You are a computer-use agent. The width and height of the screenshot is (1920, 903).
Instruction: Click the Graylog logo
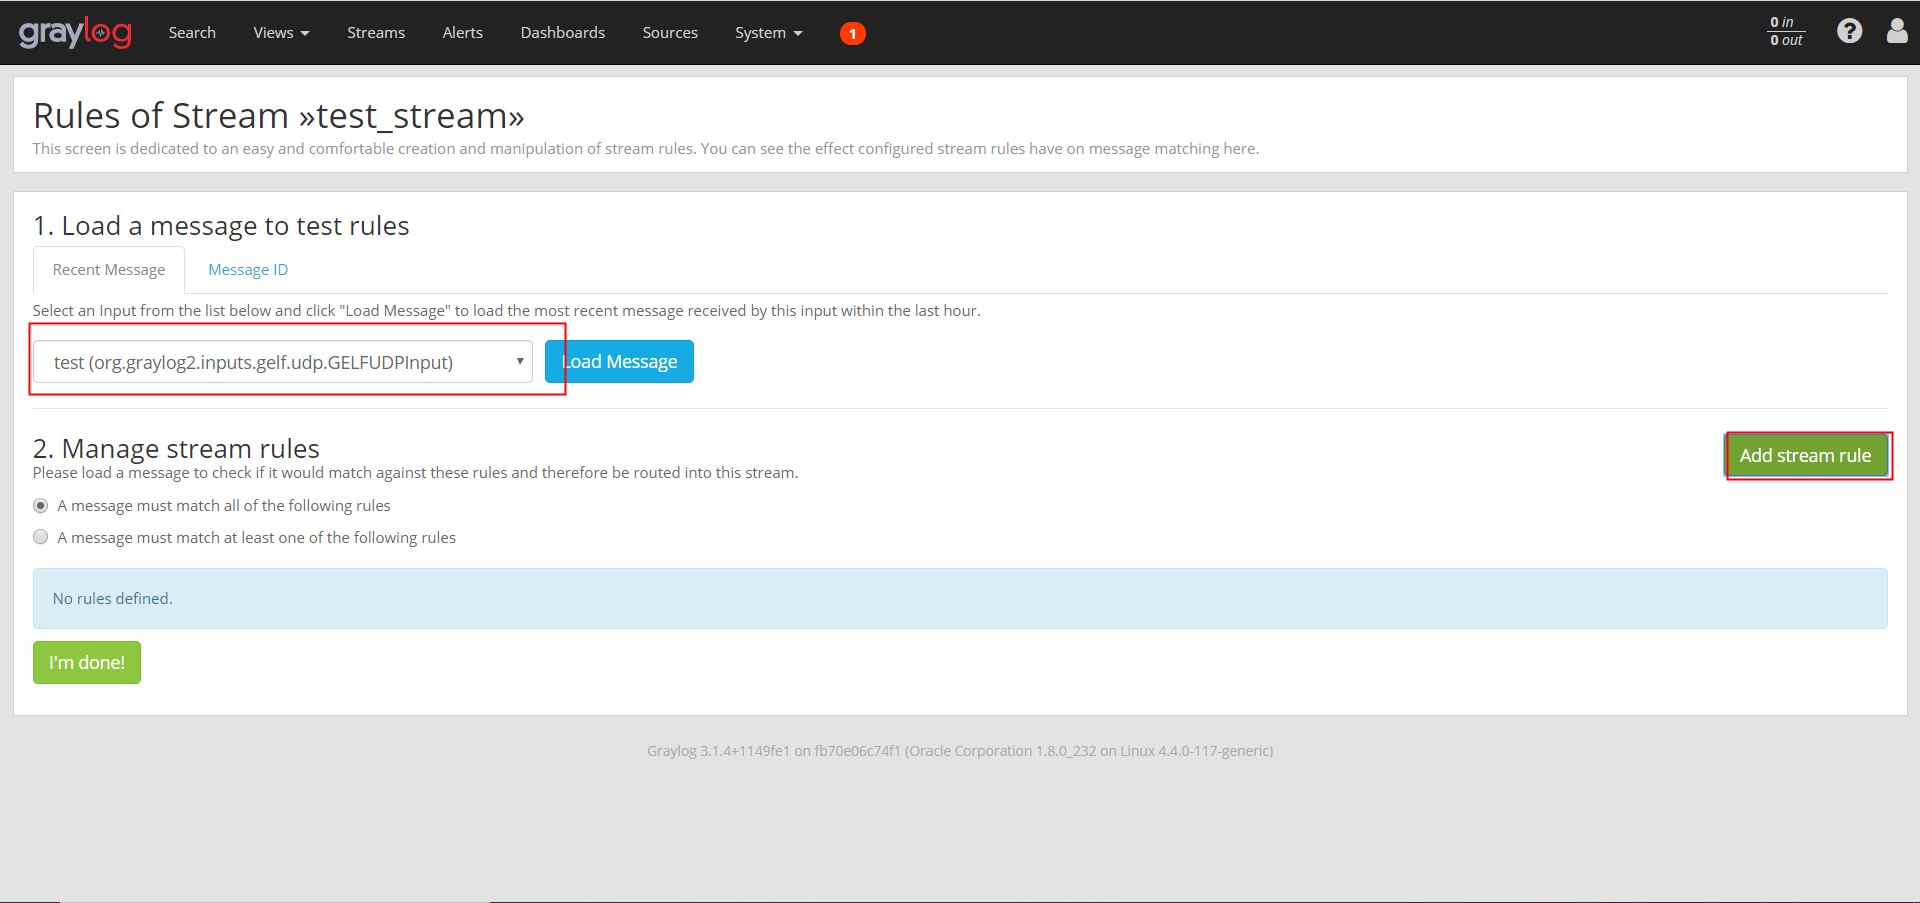pos(75,32)
